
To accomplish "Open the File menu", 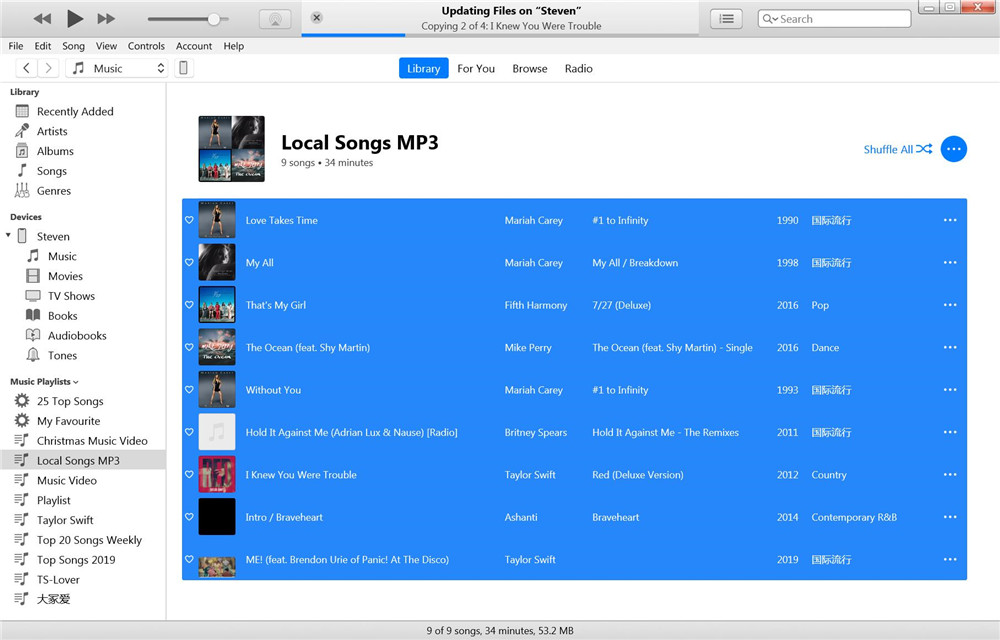I will tap(16, 46).
